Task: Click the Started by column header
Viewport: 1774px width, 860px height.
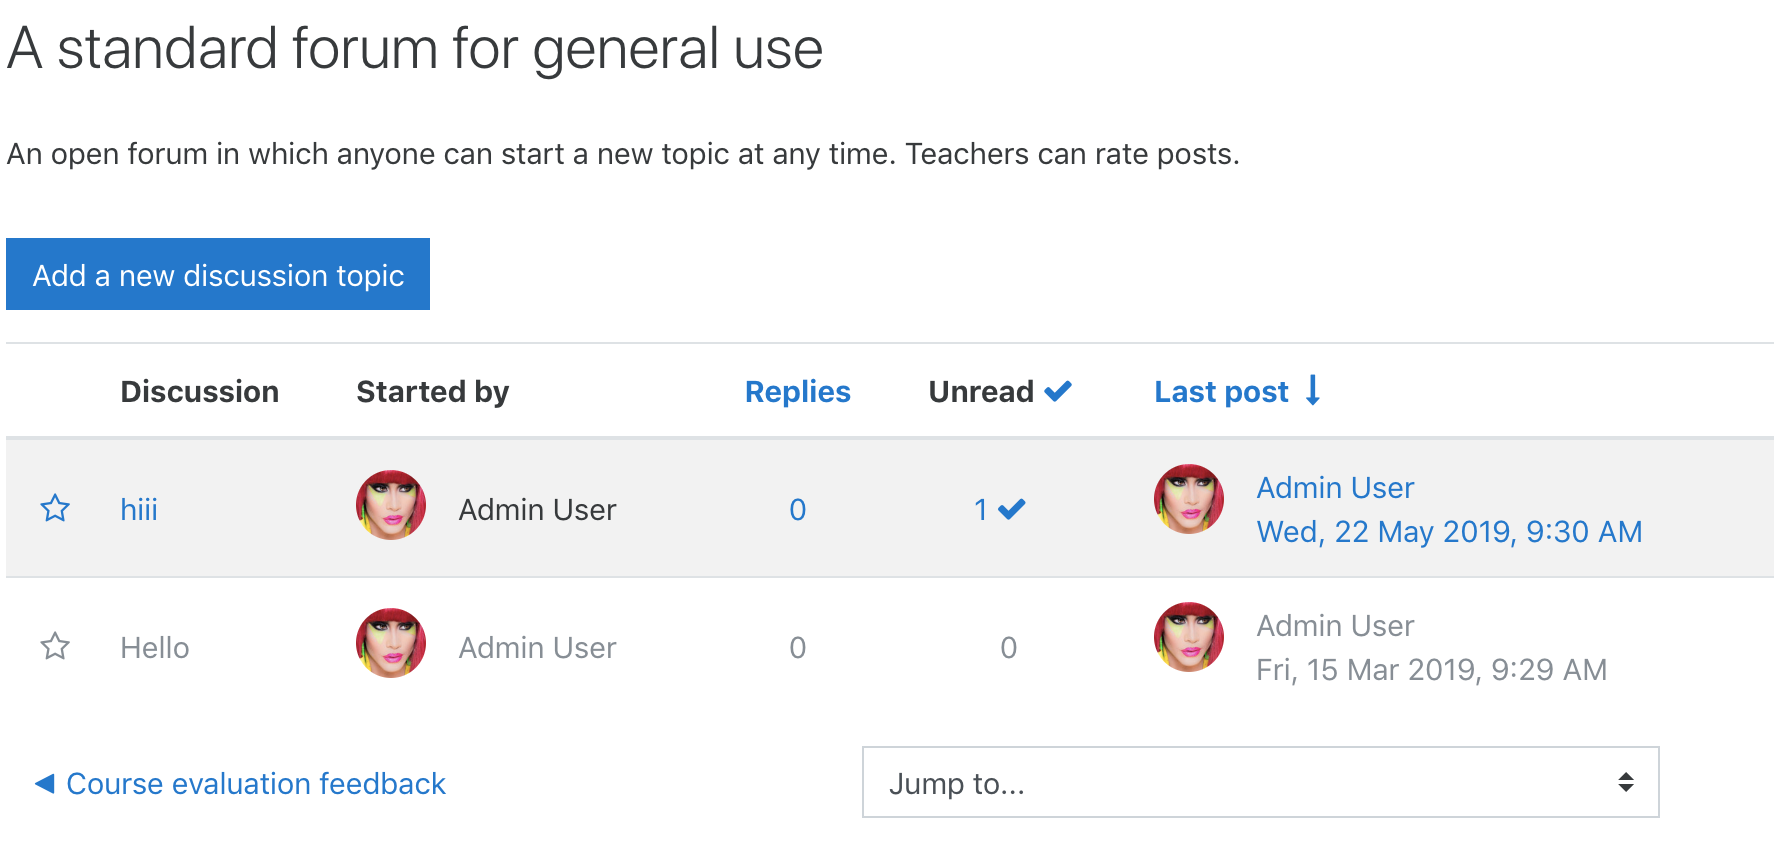Action: (432, 392)
